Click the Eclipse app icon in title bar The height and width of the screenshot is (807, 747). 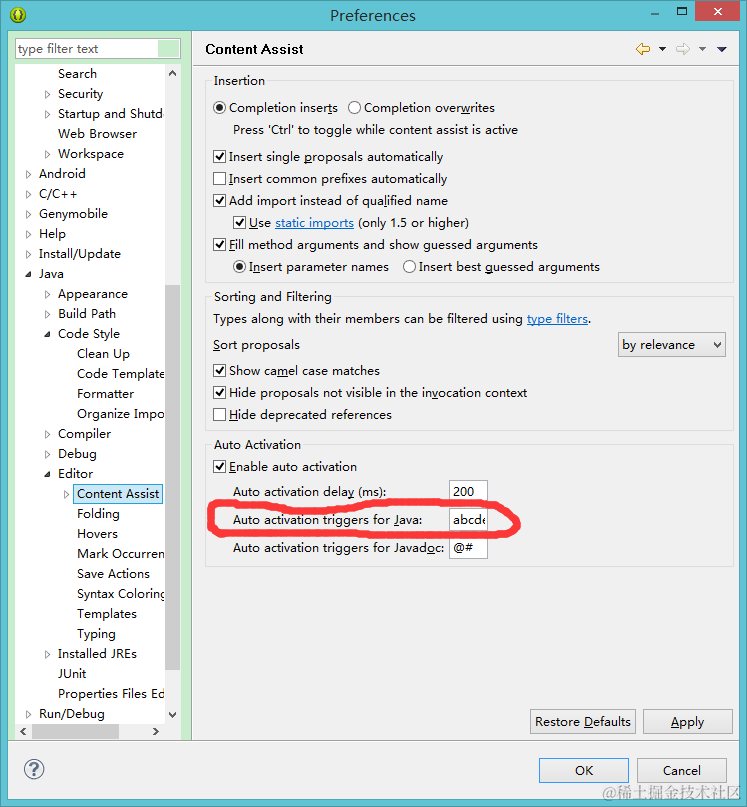point(18,15)
